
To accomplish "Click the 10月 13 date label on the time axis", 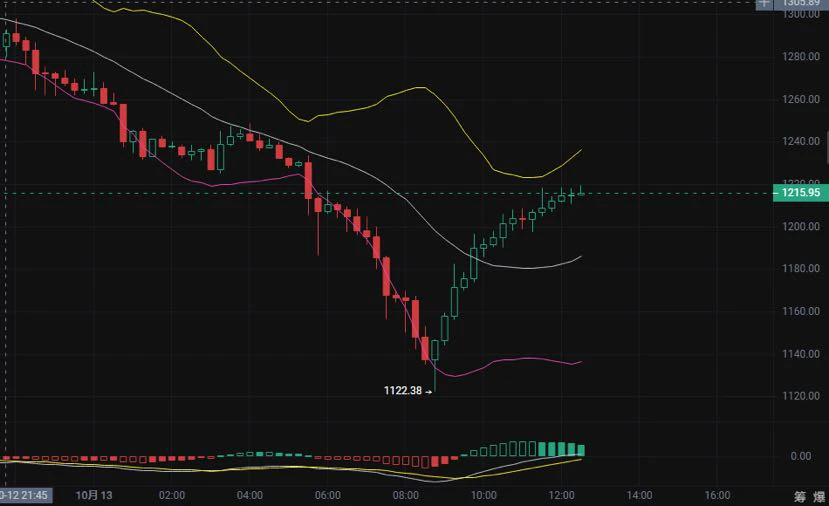I will [x=94, y=495].
